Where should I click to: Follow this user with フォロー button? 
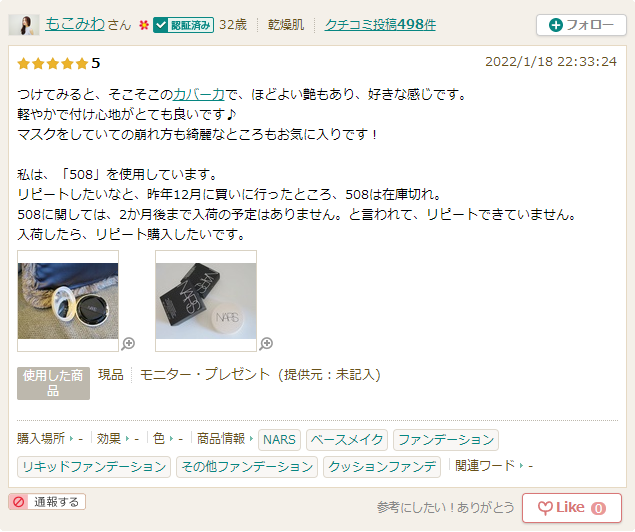[x=581, y=25]
